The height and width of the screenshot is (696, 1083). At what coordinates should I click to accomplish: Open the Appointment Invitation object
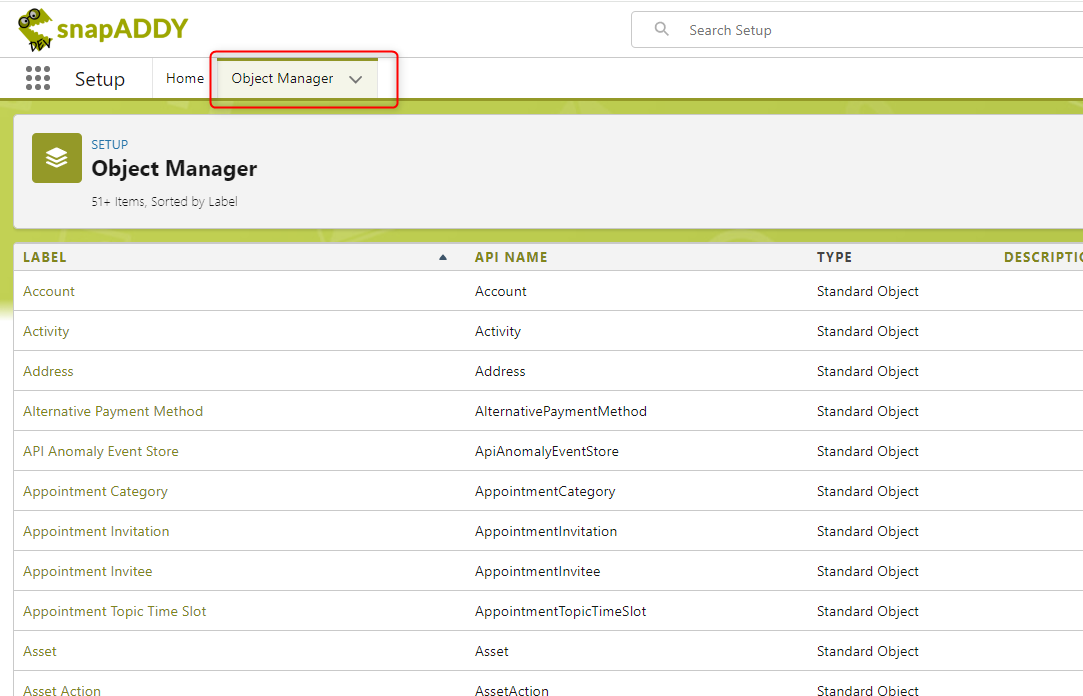[96, 531]
